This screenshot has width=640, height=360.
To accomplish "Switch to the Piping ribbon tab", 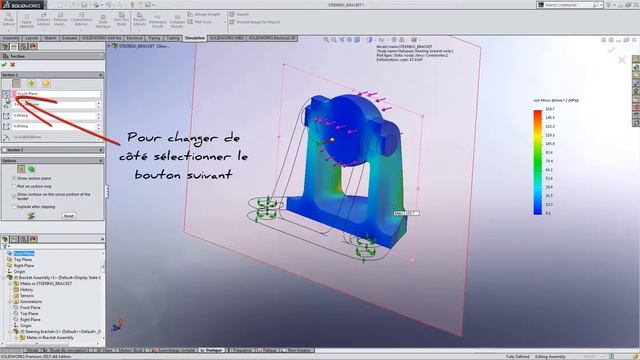I will click(x=154, y=38).
